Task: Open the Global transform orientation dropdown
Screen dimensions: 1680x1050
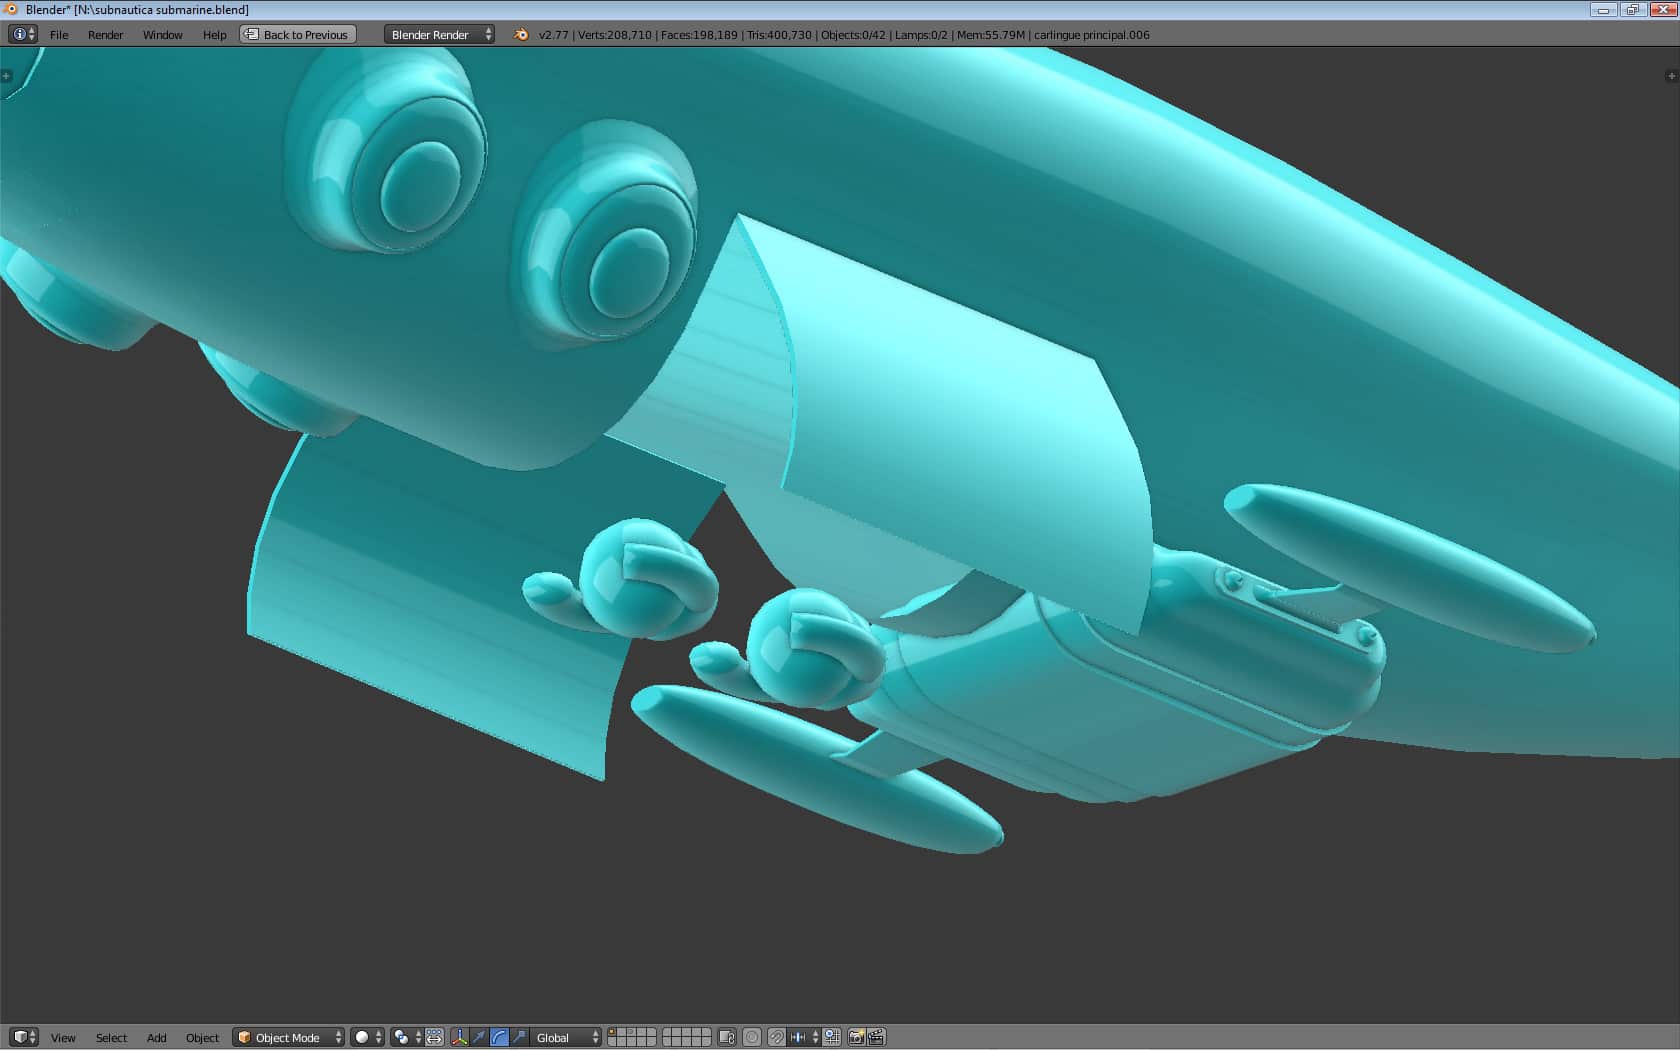Action: [x=566, y=1037]
